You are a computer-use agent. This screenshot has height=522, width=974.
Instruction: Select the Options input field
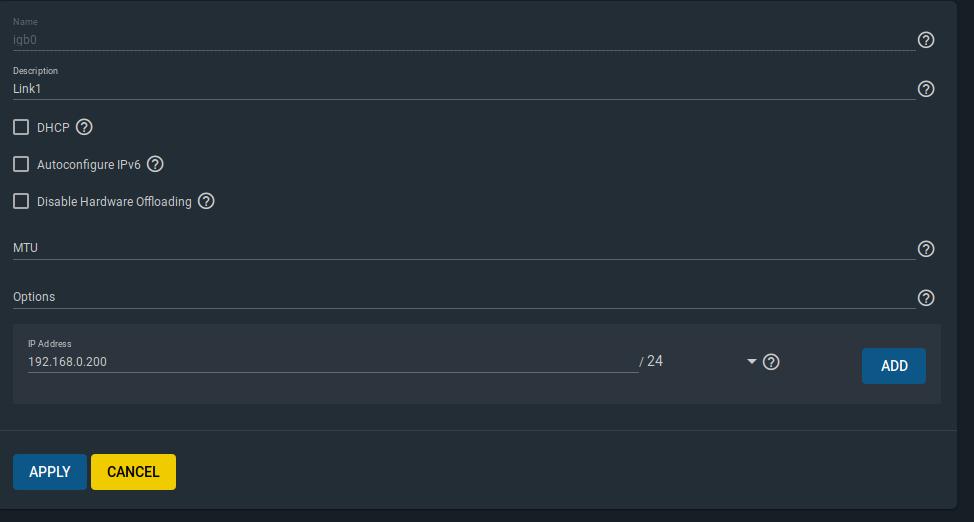(464, 297)
